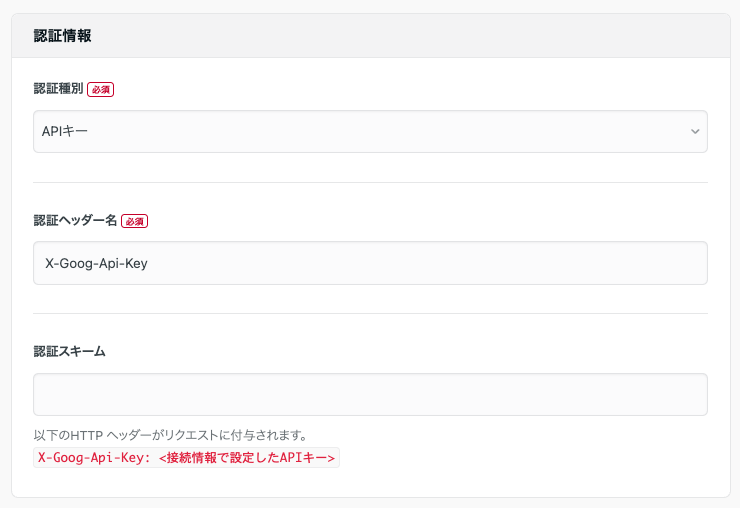
Task: Click the help text about HTTP ヘッダー
Action: click(x=170, y=435)
